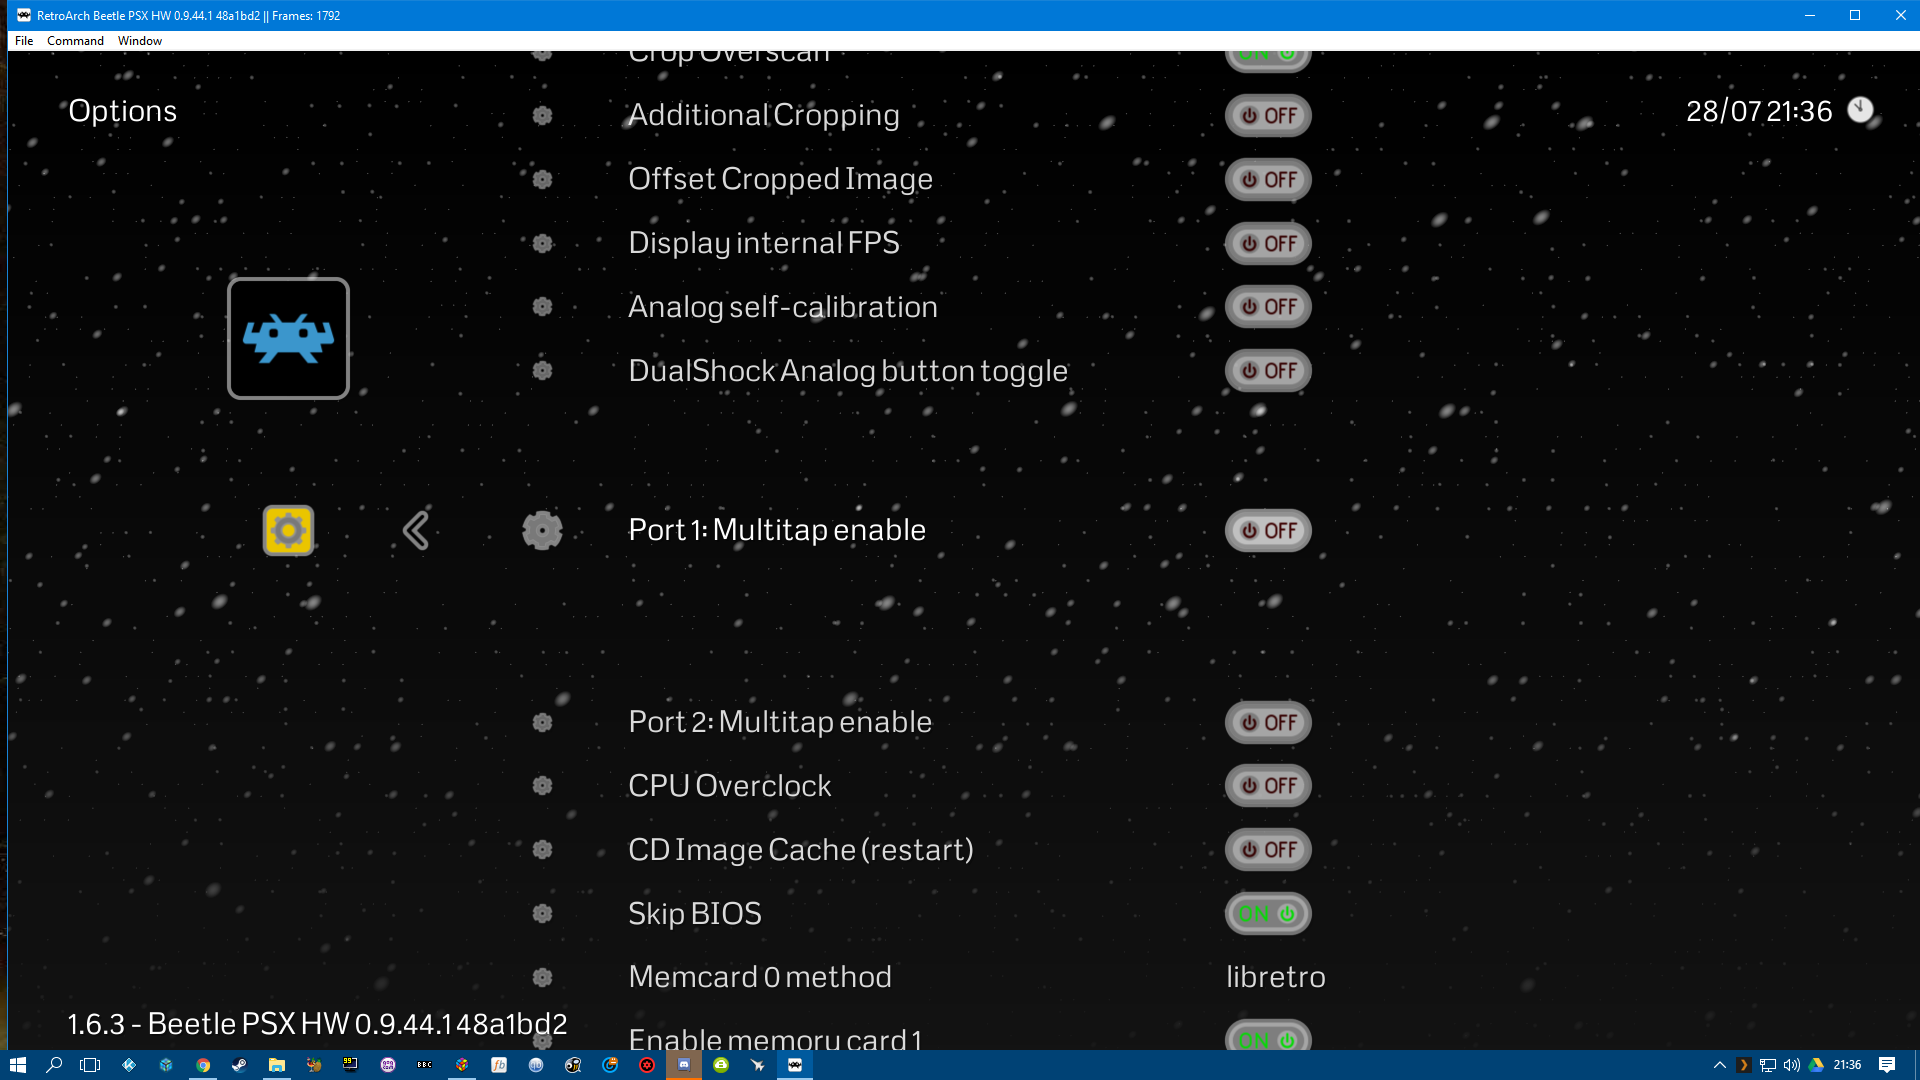Image resolution: width=1920 pixels, height=1080 pixels.
Task: Open Steam from the taskbar
Action: click(x=240, y=1065)
